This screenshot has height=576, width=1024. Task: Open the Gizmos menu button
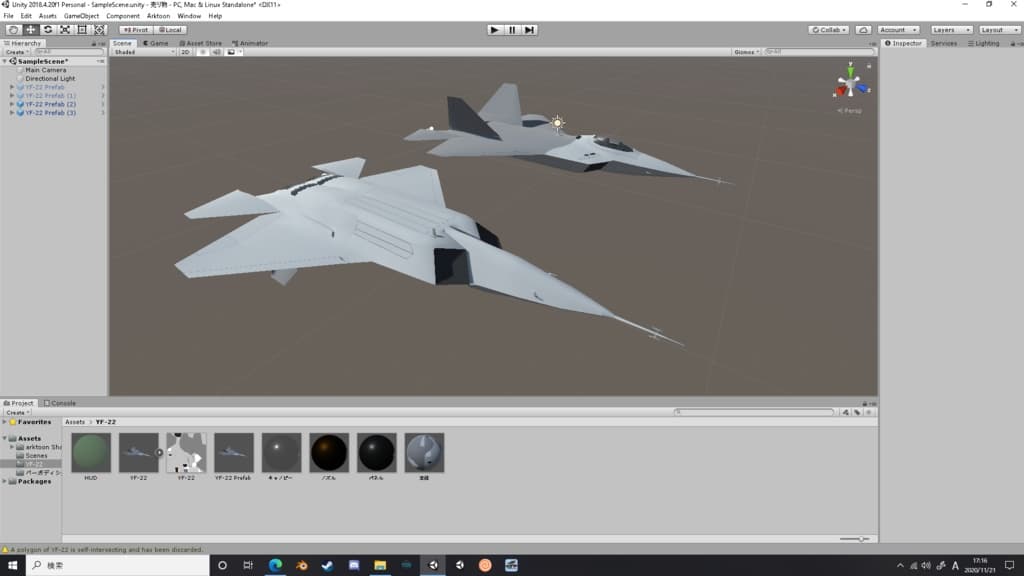pos(746,52)
